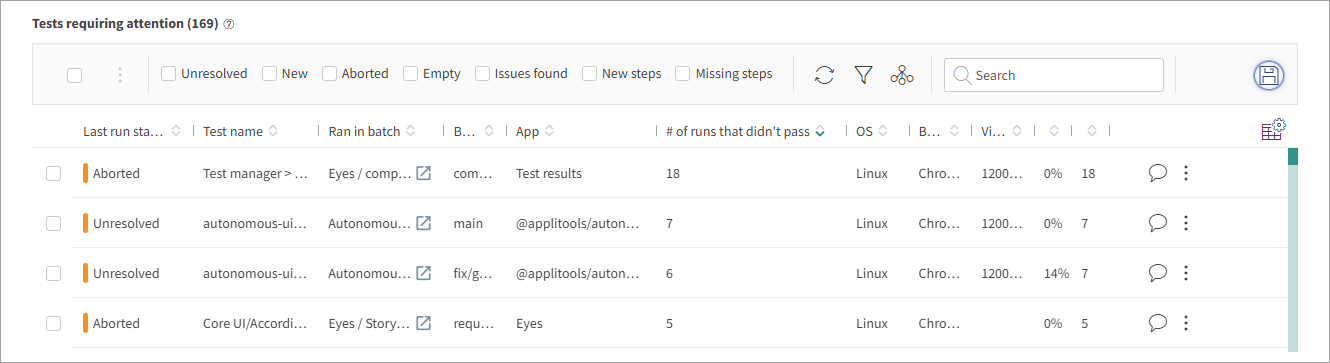Open comments for row with 7 failures
Image resolution: width=1330 pixels, height=363 pixels.
1158,223
